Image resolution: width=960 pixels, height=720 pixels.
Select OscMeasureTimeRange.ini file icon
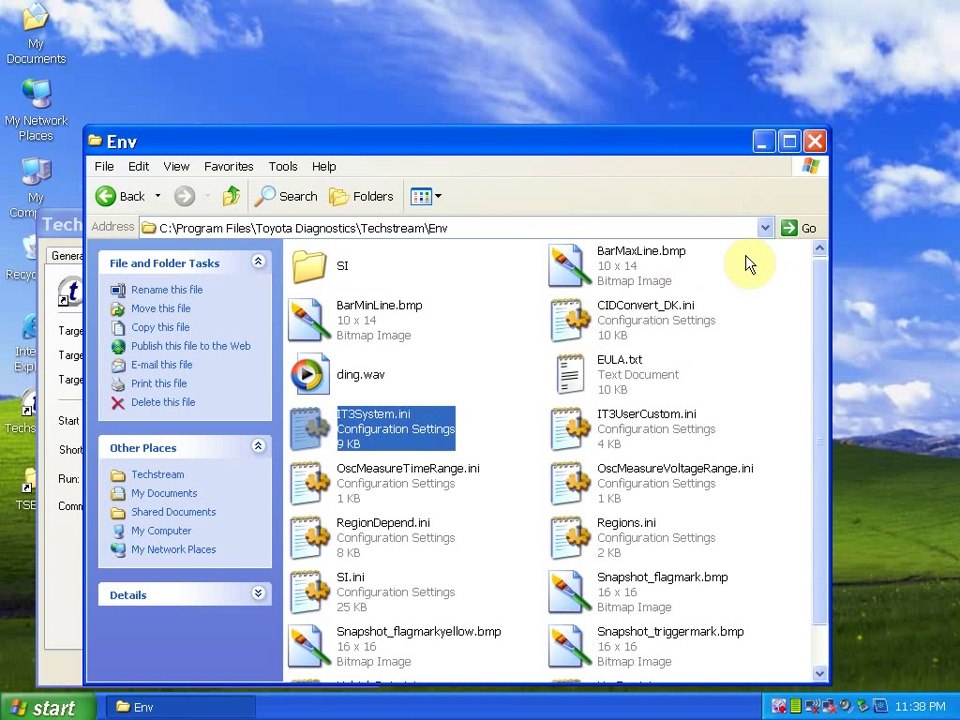click(309, 483)
